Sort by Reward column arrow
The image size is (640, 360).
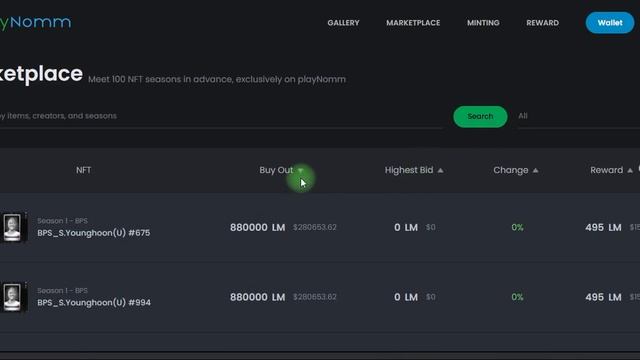[630, 170]
